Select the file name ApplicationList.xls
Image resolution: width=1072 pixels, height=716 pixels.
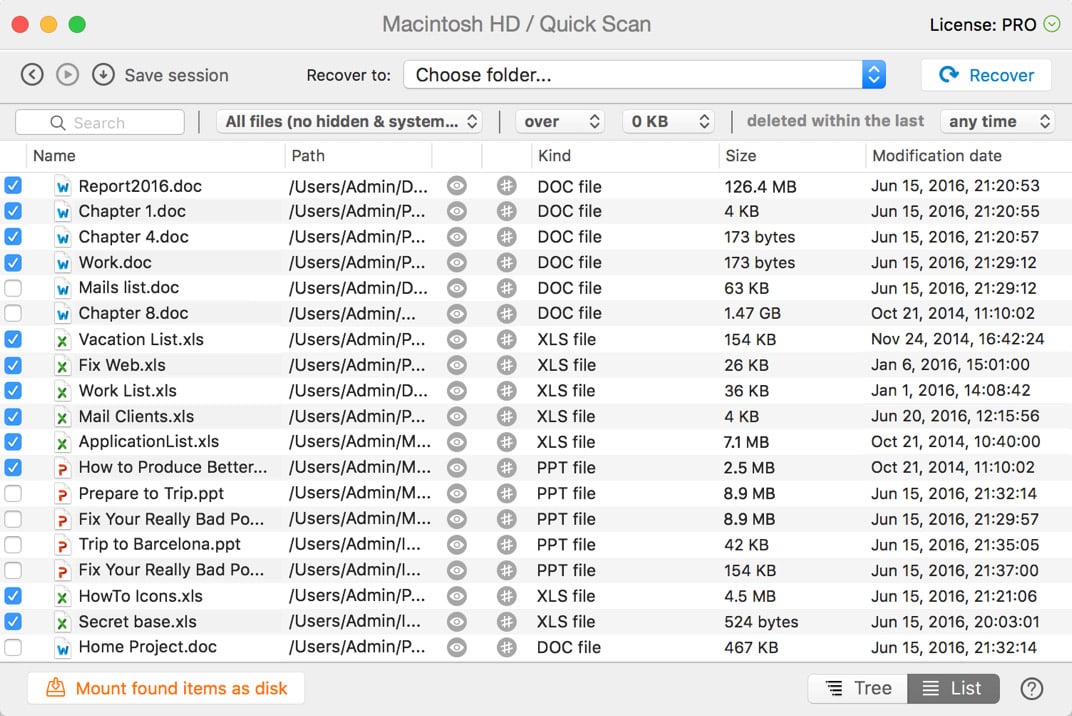pyautogui.click(x=148, y=442)
